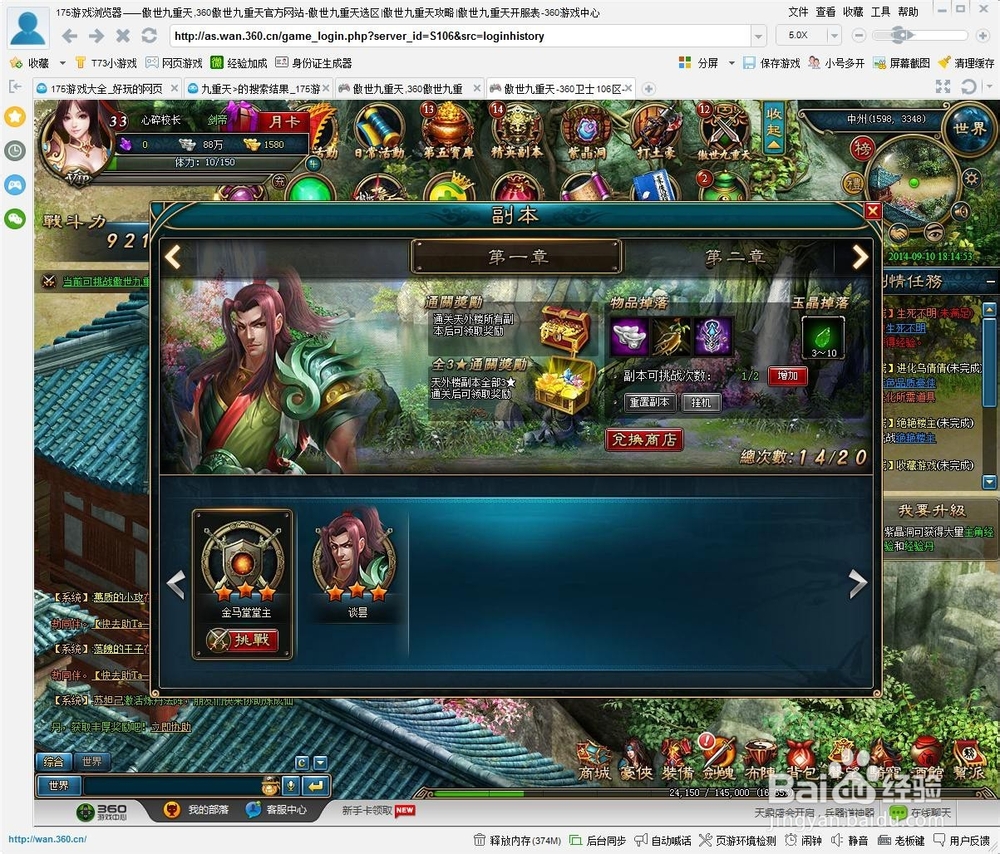Expand the 收藏 favorites dropdown arrow

(x=62, y=63)
